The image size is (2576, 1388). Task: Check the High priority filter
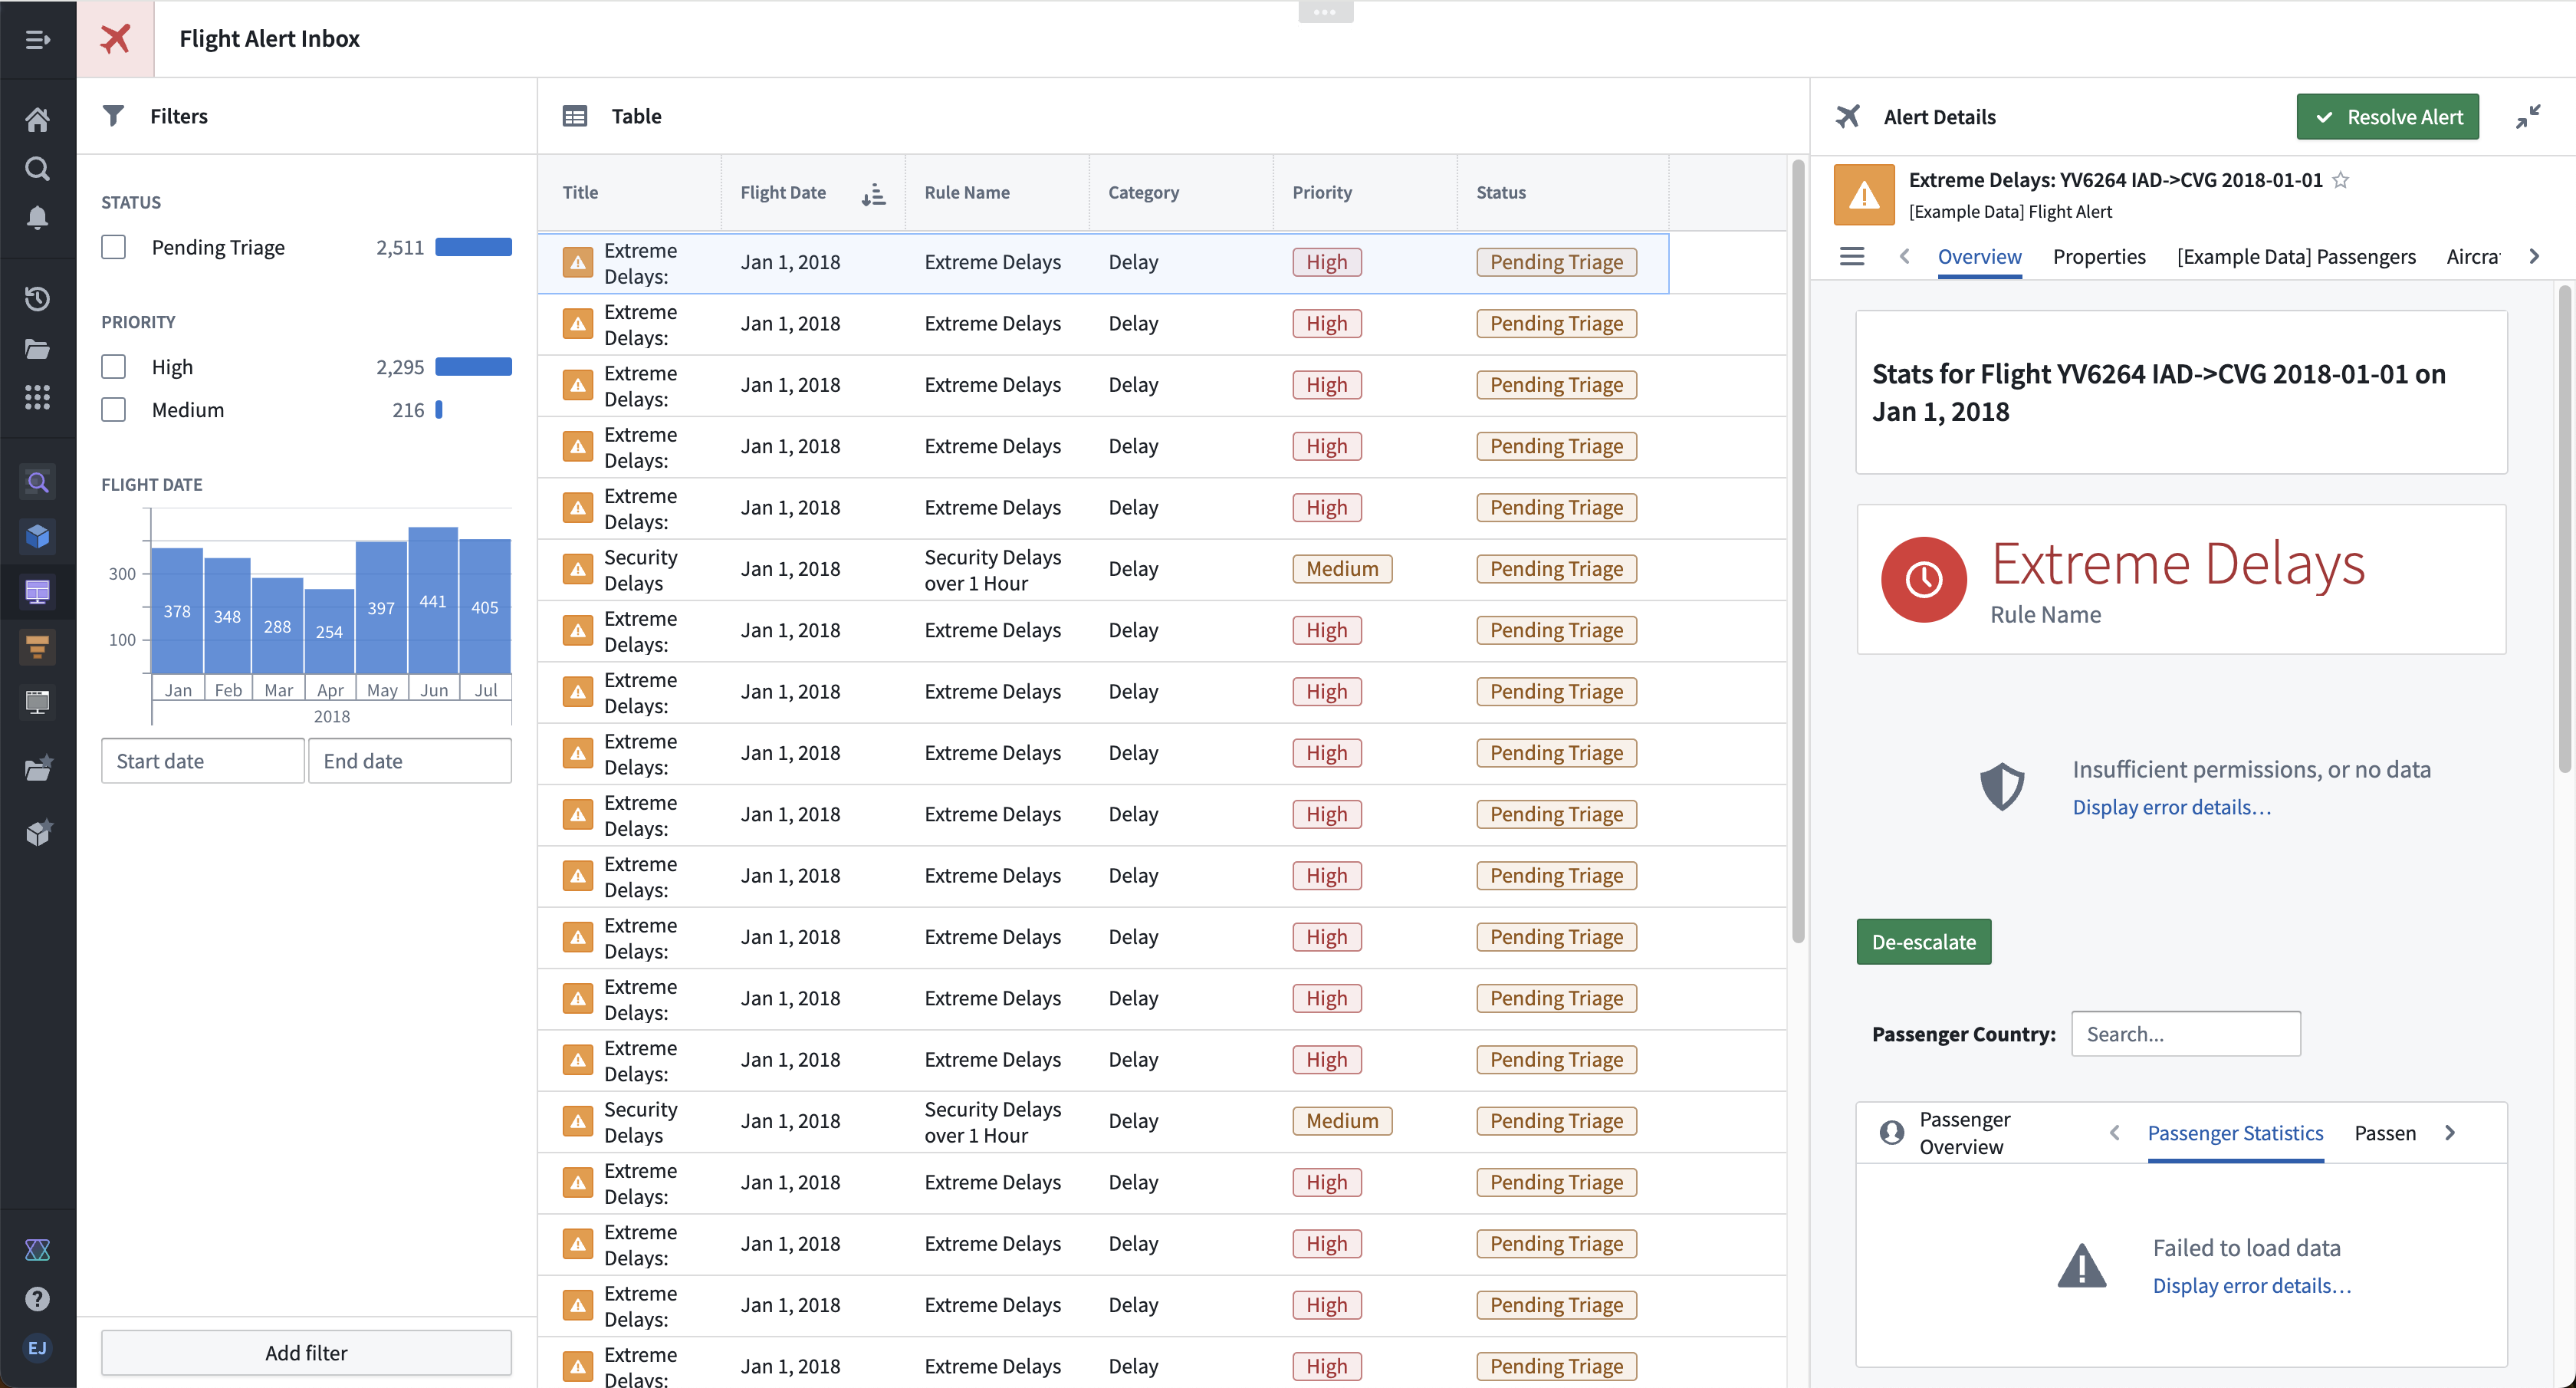click(x=114, y=367)
